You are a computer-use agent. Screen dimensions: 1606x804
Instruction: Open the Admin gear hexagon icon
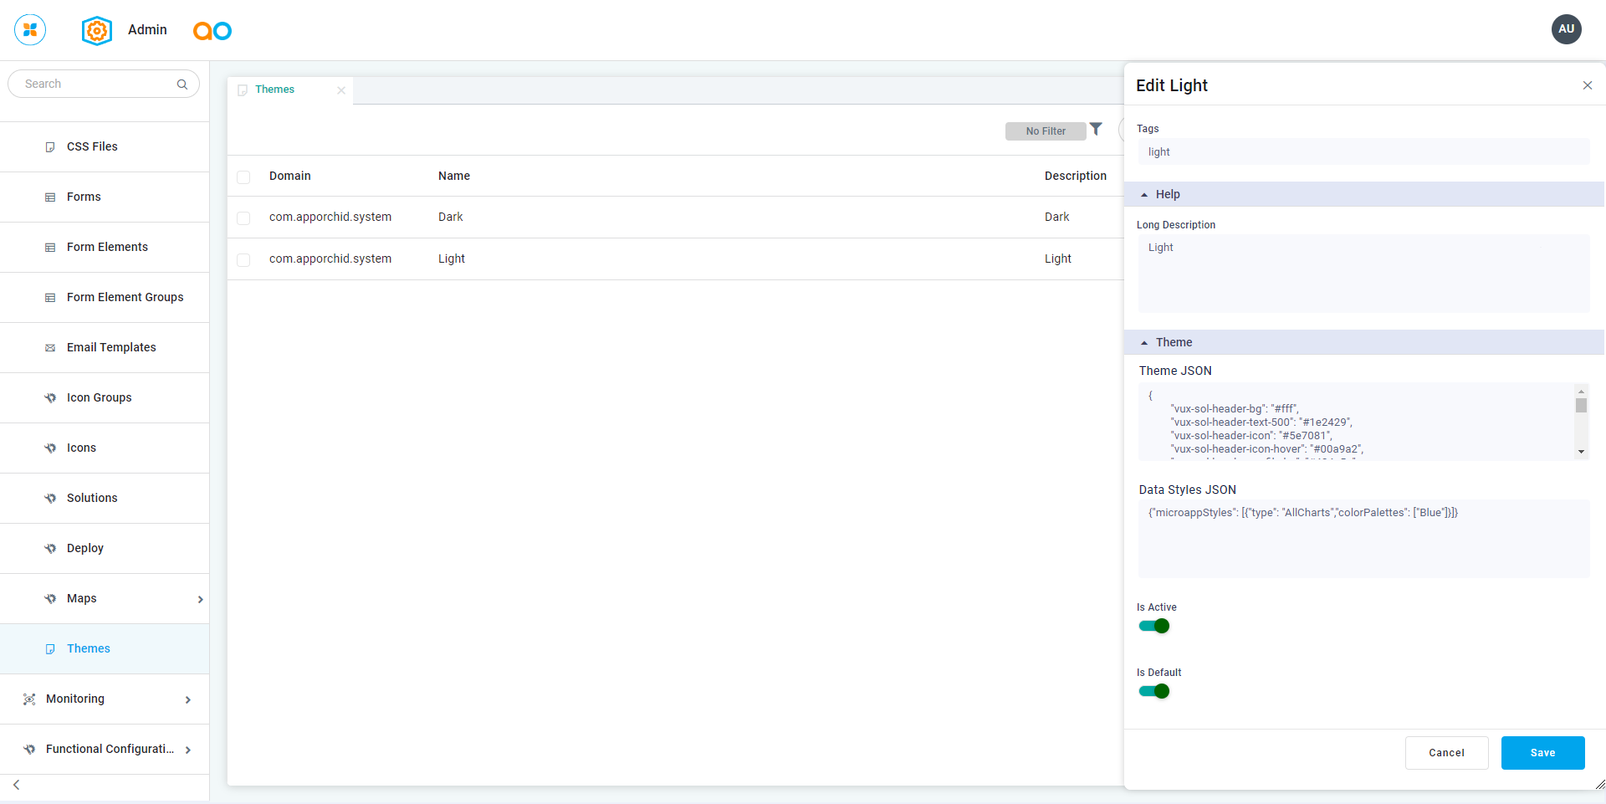[x=96, y=31]
